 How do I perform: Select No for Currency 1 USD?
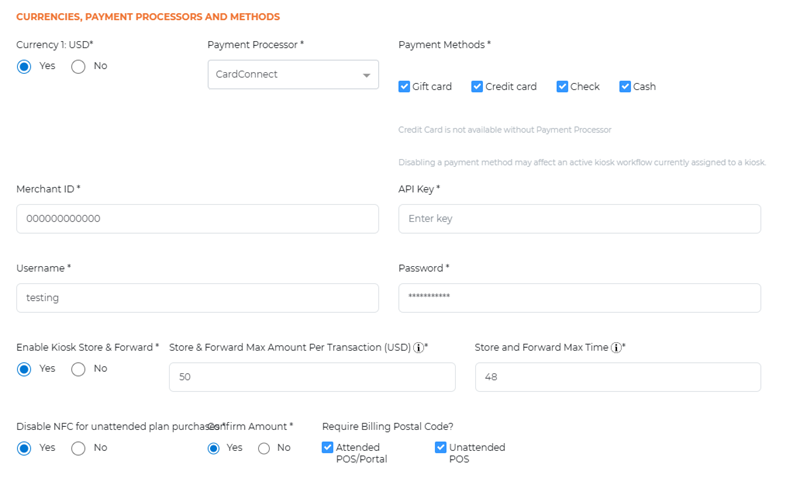coord(78,67)
